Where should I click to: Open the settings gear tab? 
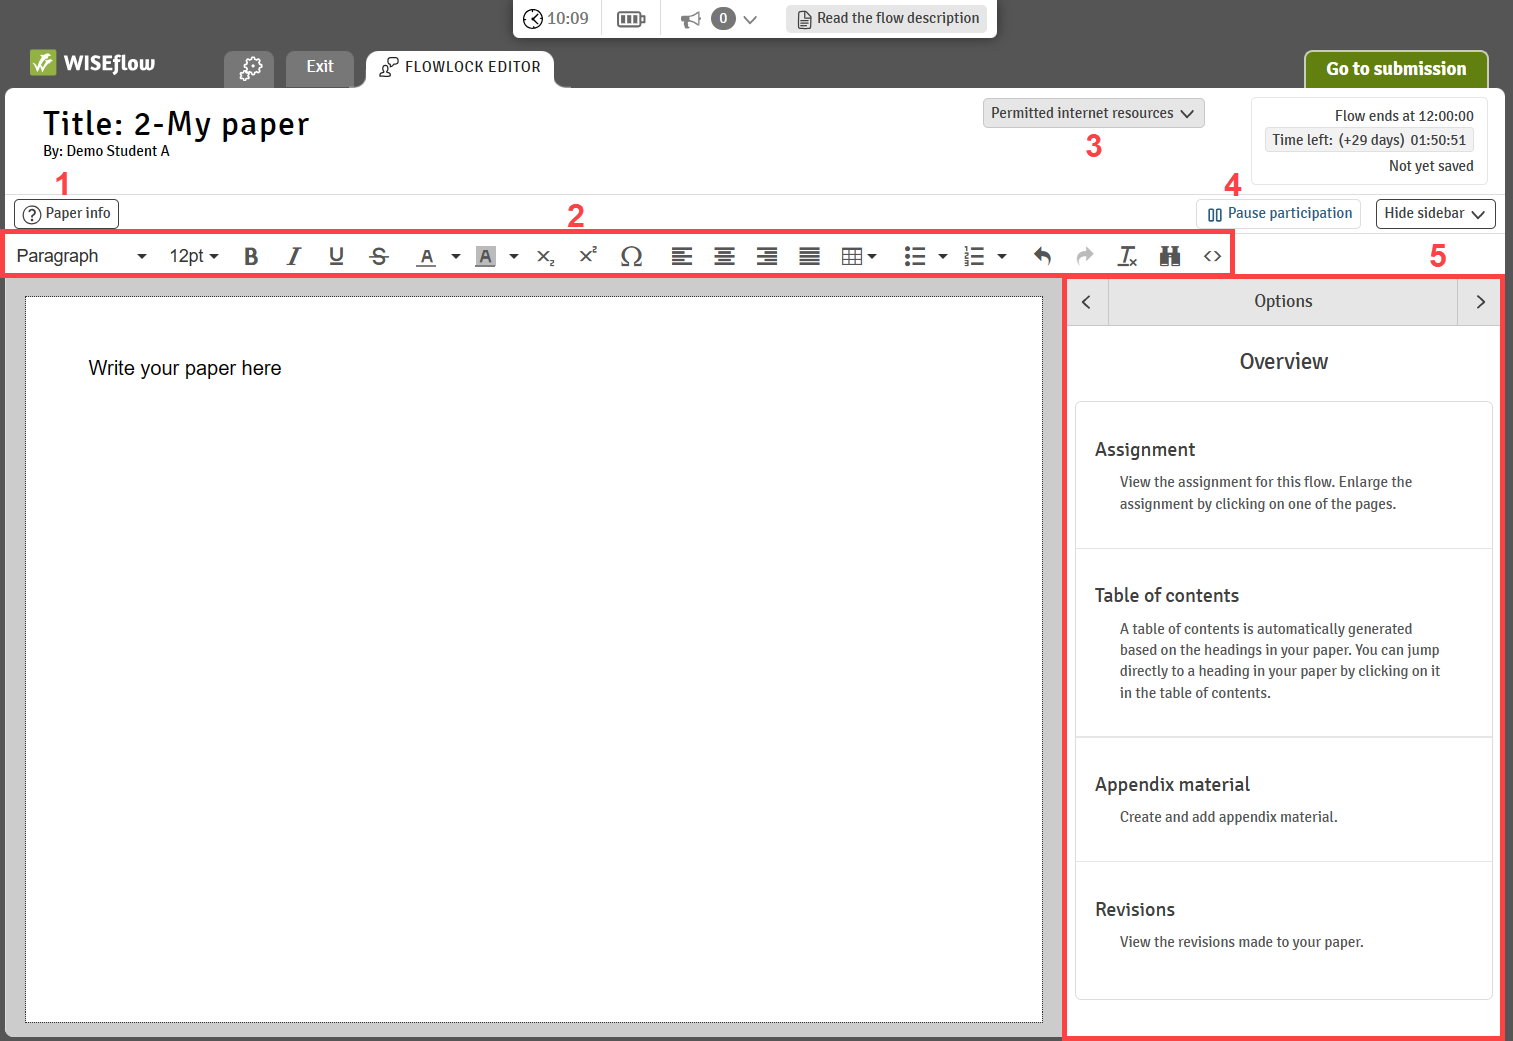coord(250,68)
